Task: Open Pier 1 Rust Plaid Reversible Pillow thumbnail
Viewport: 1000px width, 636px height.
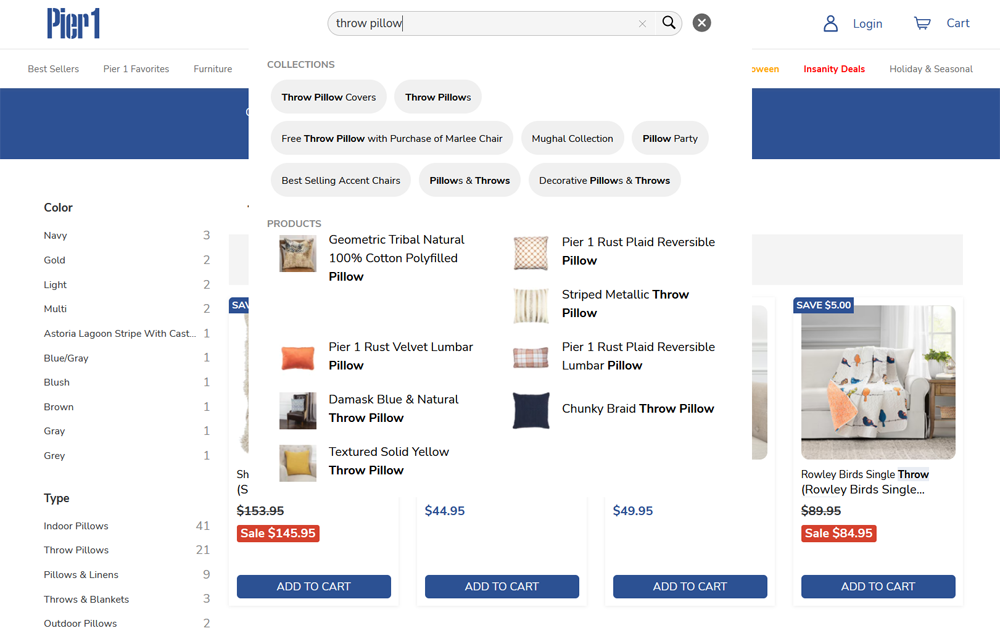Action: (531, 253)
